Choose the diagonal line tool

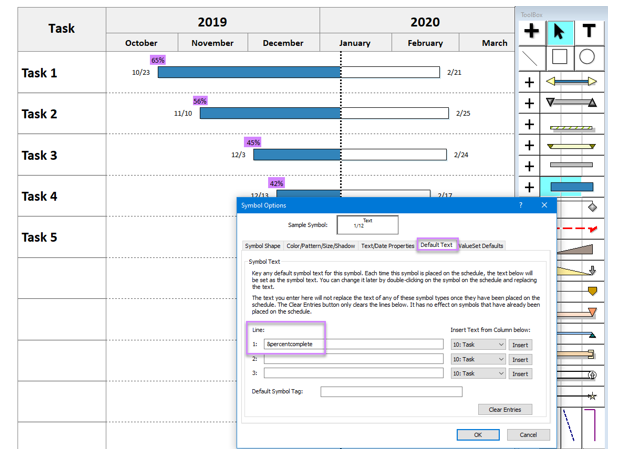(x=530, y=58)
